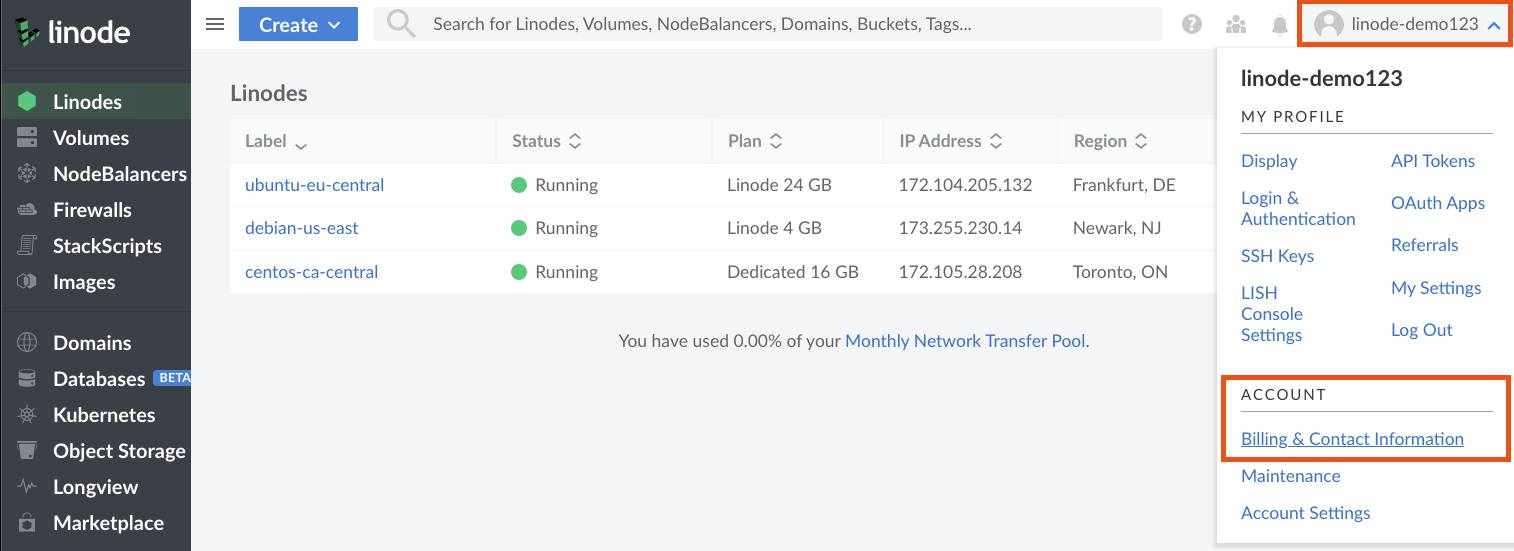The image size is (1514, 551).
Task: Open the notifications bell icon
Action: (x=1279, y=25)
